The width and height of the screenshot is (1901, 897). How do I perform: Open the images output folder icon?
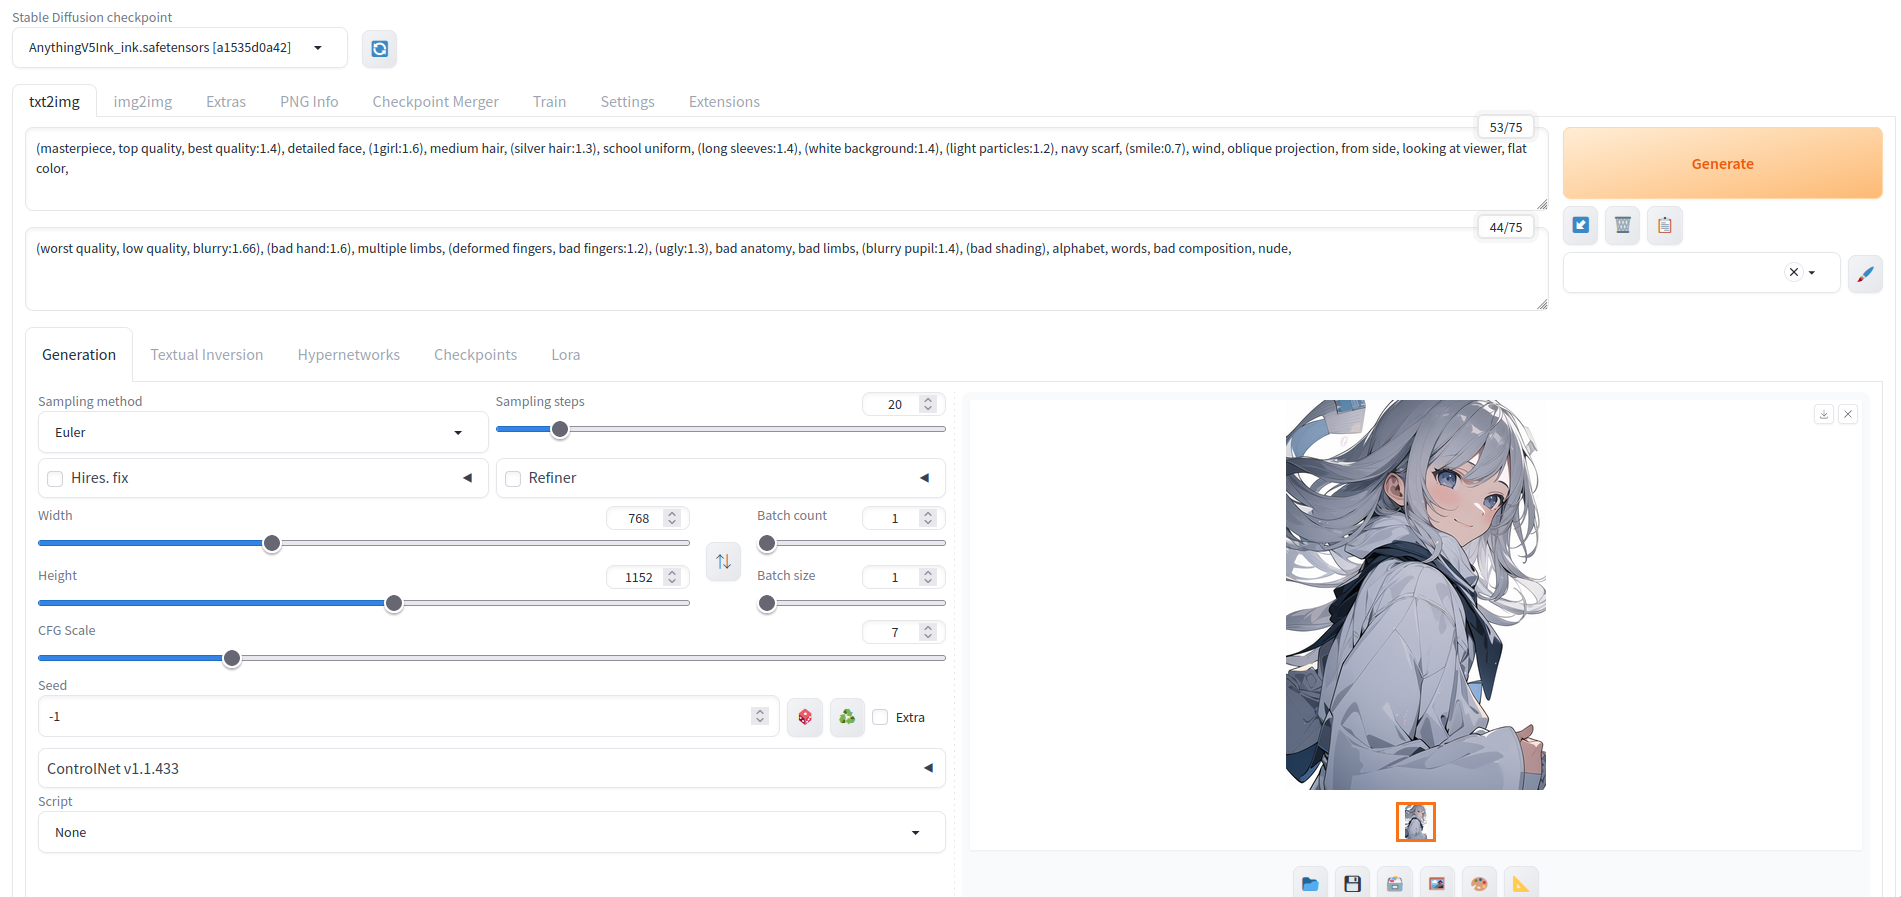(1310, 883)
